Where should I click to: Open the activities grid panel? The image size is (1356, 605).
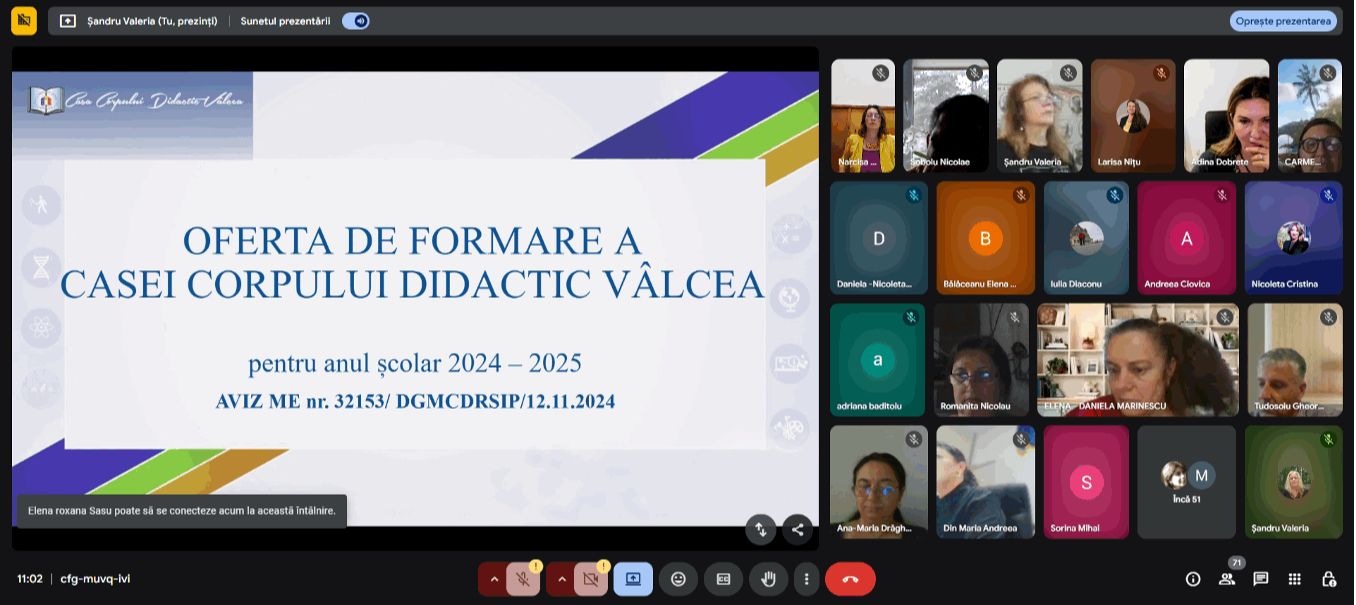[x=1294, y=579]
